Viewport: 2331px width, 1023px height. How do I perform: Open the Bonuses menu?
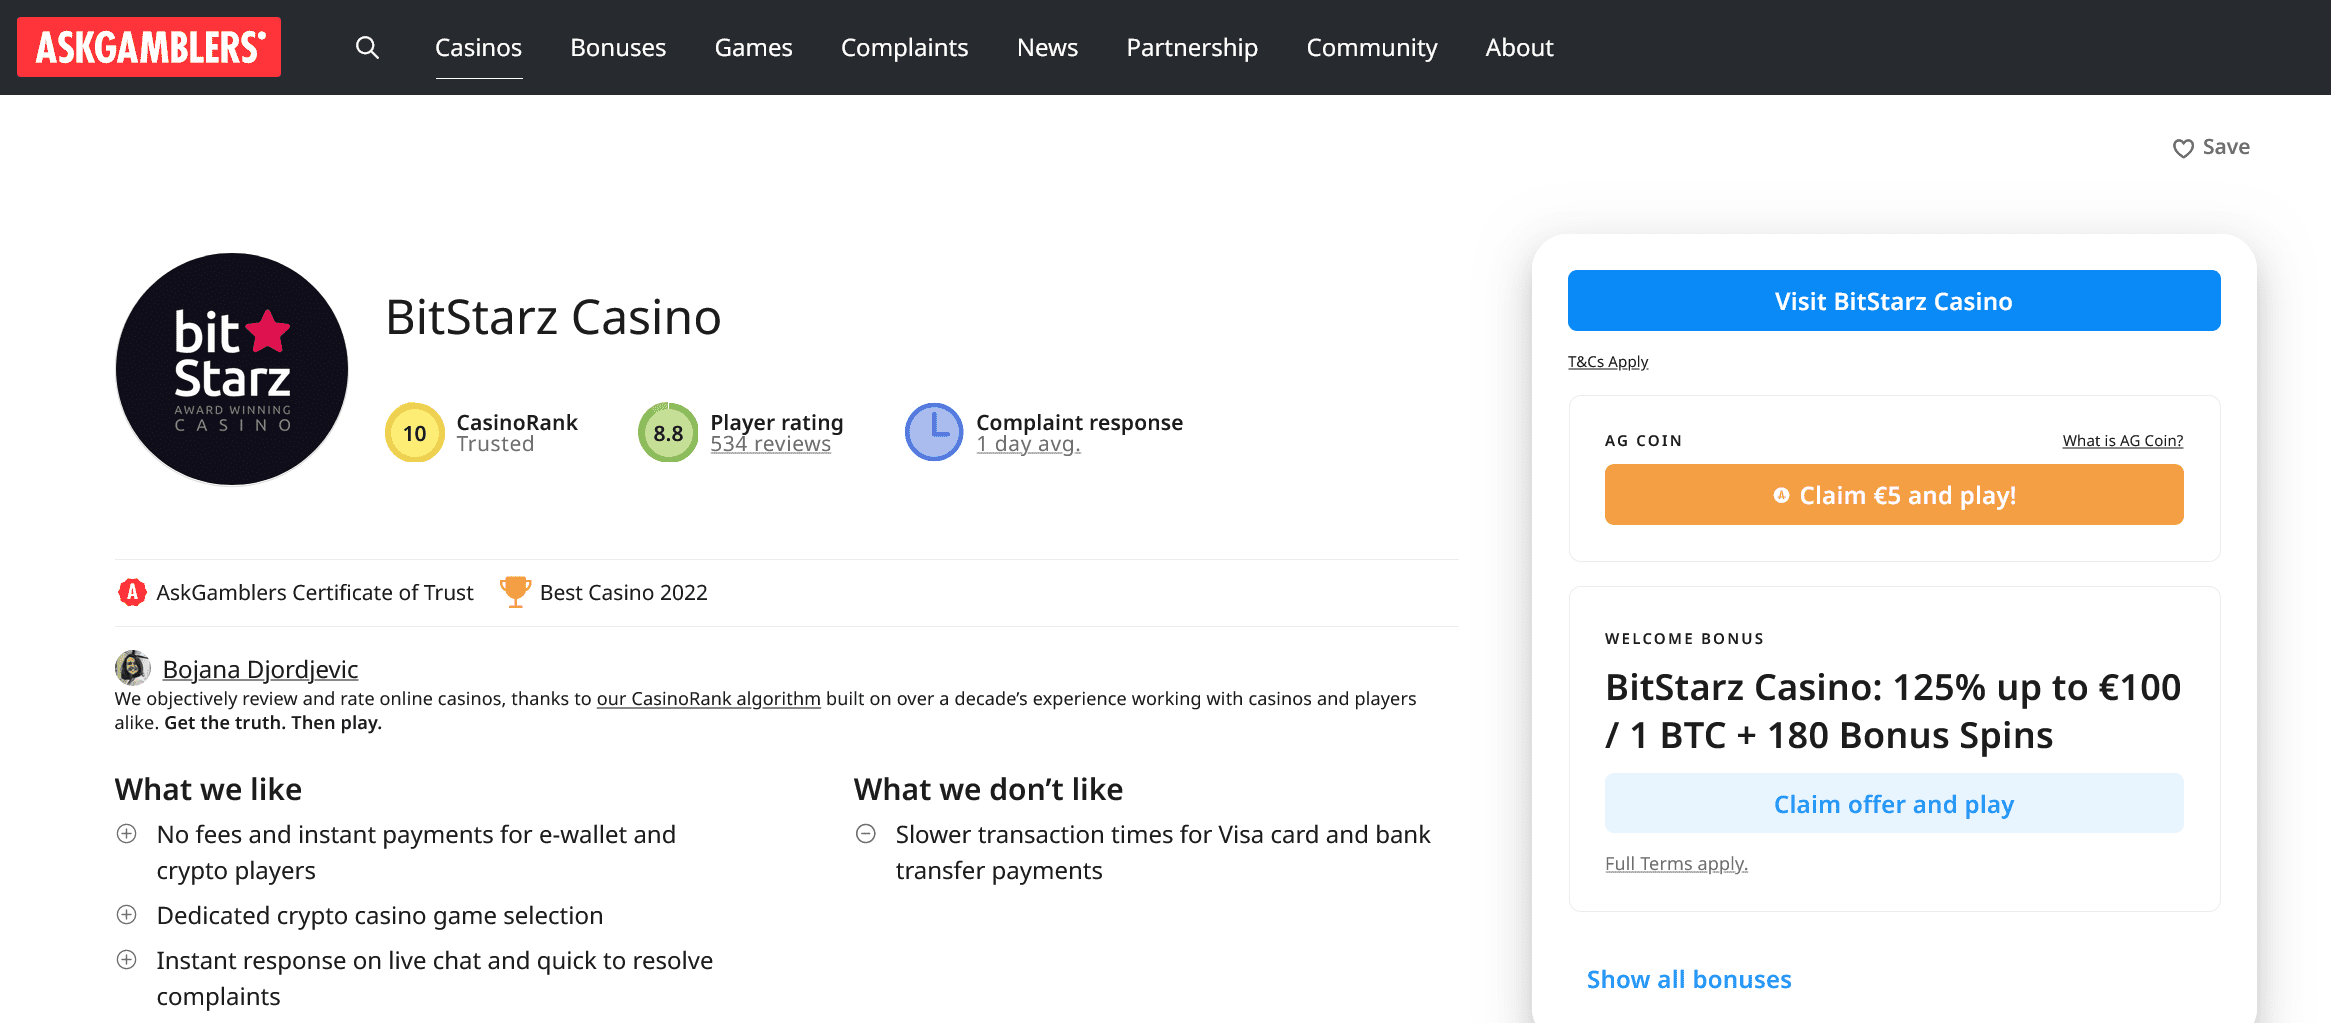pyautogui.click(x=618, y=47)
